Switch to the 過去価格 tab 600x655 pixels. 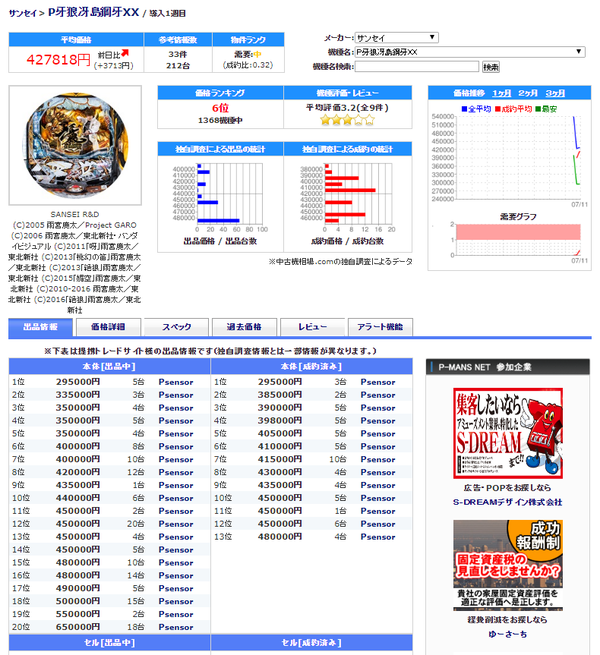point(244,327)
